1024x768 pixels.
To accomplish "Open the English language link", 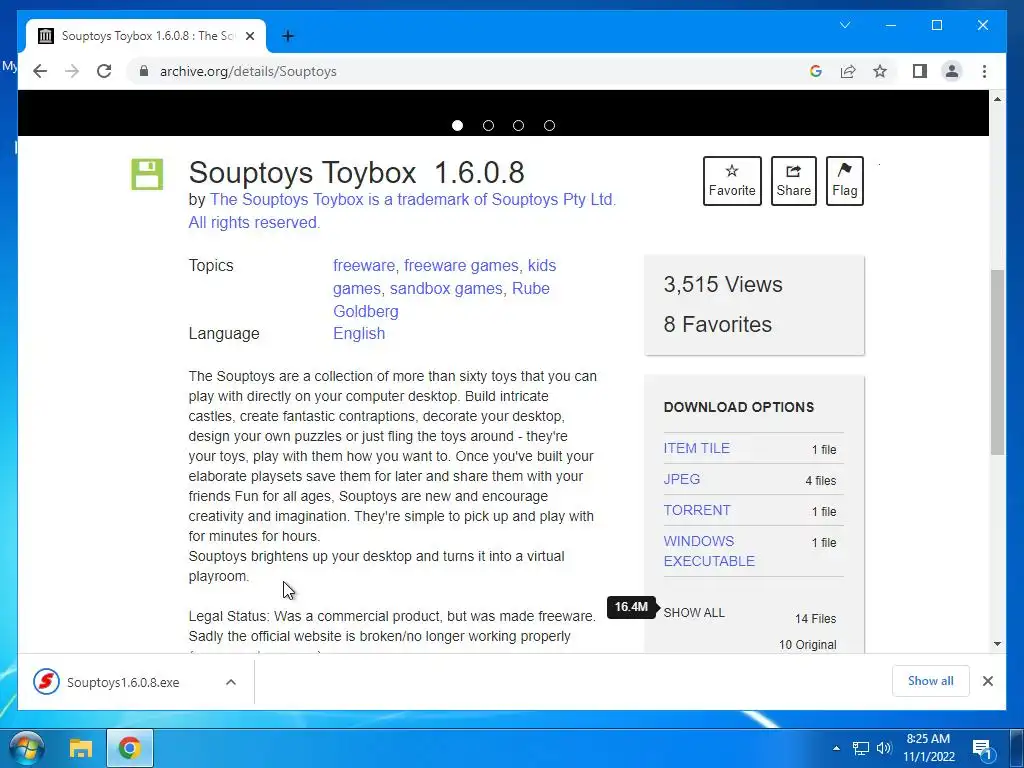I will [x=359, y=333].
